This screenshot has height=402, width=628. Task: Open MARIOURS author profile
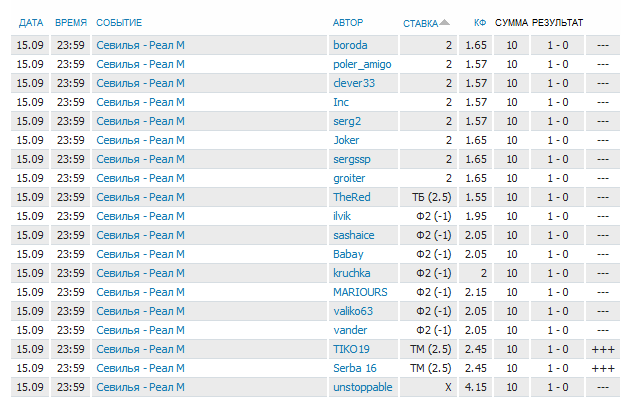tap(360, 292)
